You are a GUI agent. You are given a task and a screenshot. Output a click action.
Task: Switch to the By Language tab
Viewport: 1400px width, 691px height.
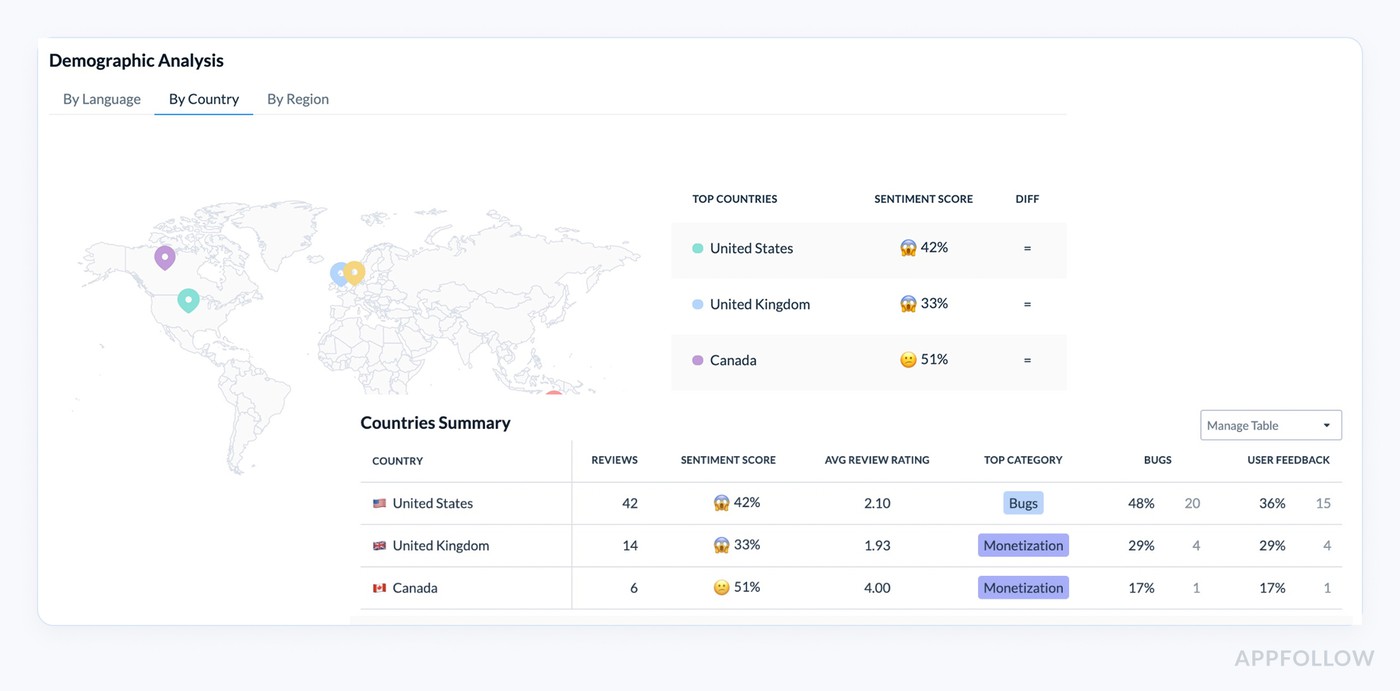click(x=101, y=98)
